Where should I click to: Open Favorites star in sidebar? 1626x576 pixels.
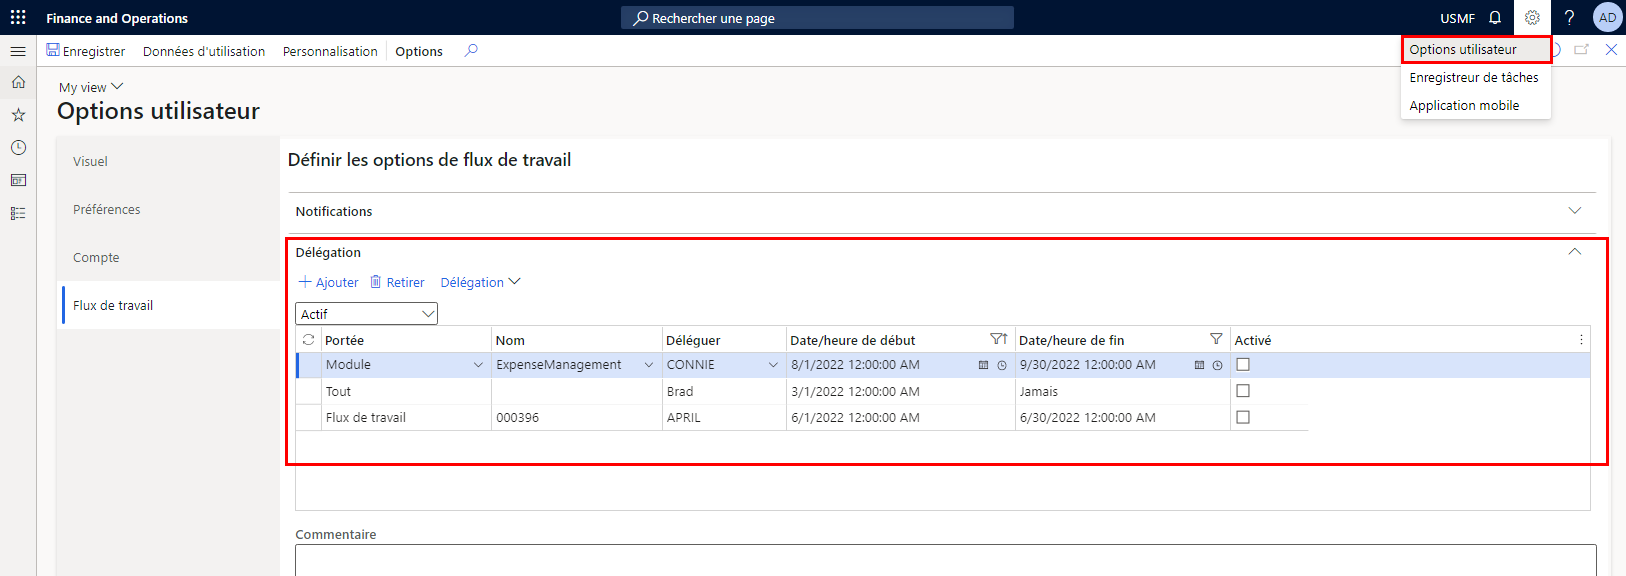pos(18,115)
